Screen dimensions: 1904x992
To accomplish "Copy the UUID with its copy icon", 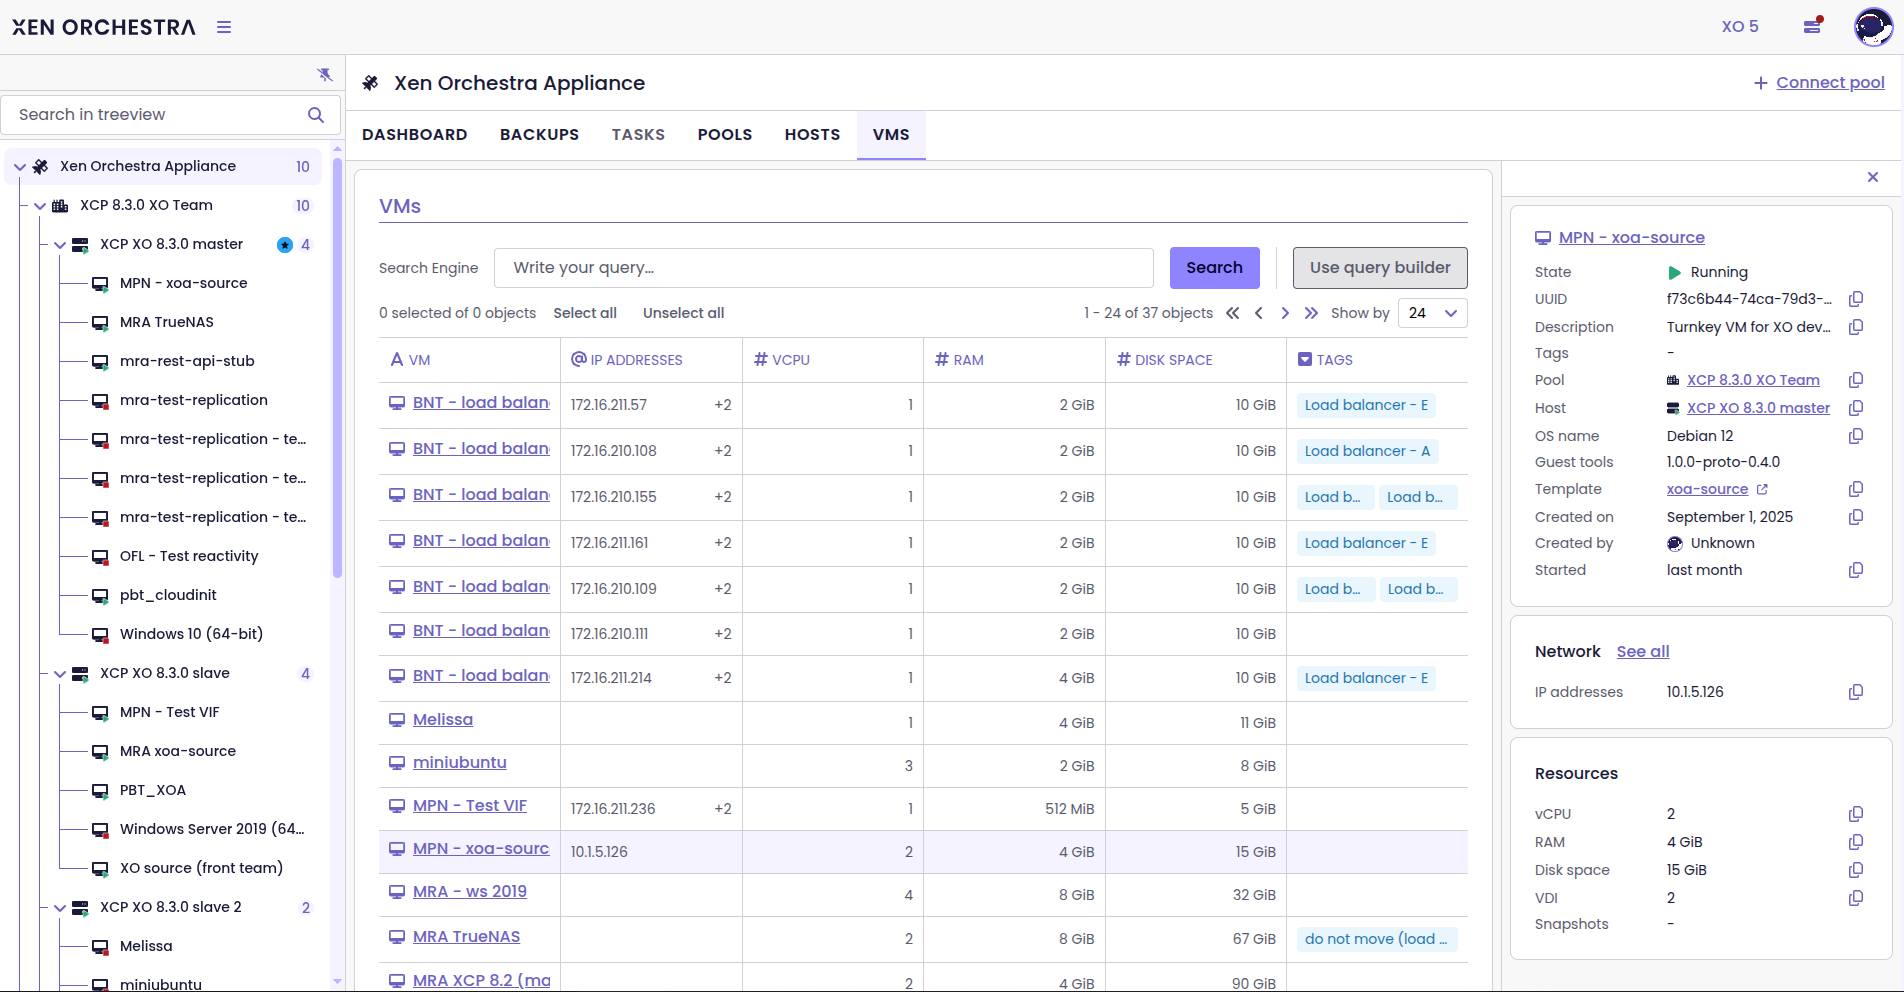I will tap(1856, 299).
